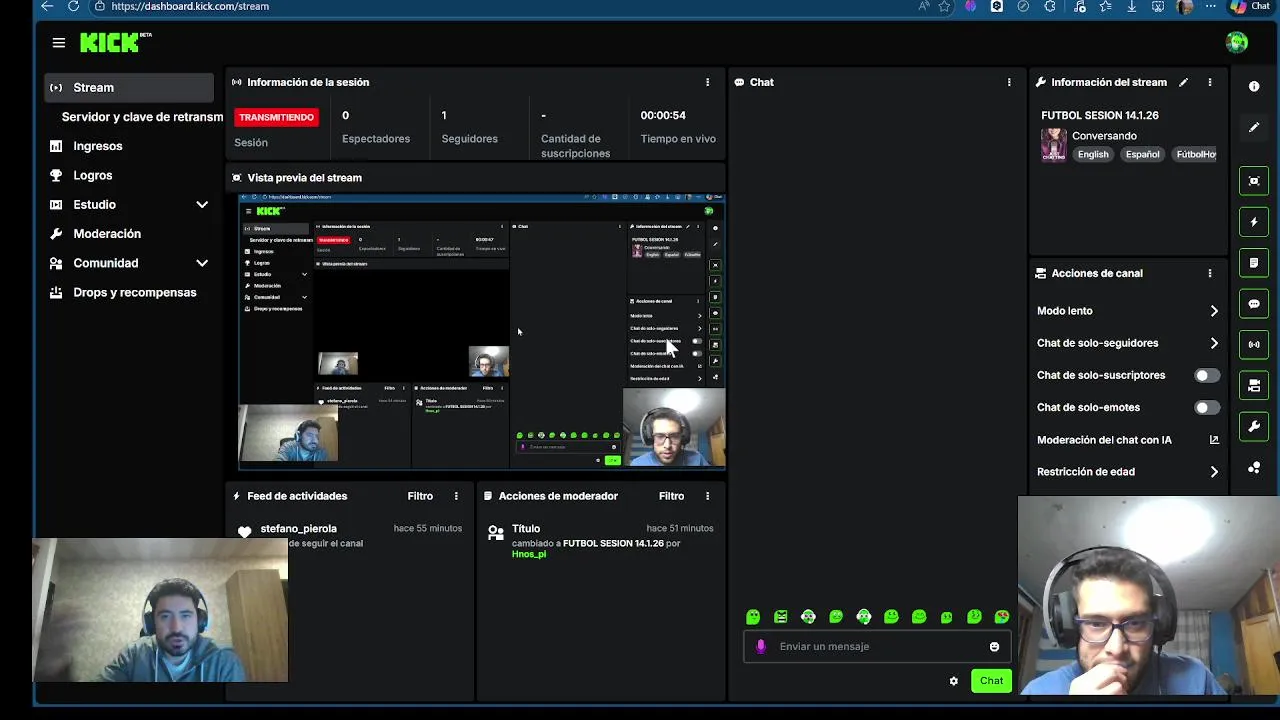Enable Chat de solo-emotes toggle
This screenshot has width=1280, height=720.
coord(1207,407)
